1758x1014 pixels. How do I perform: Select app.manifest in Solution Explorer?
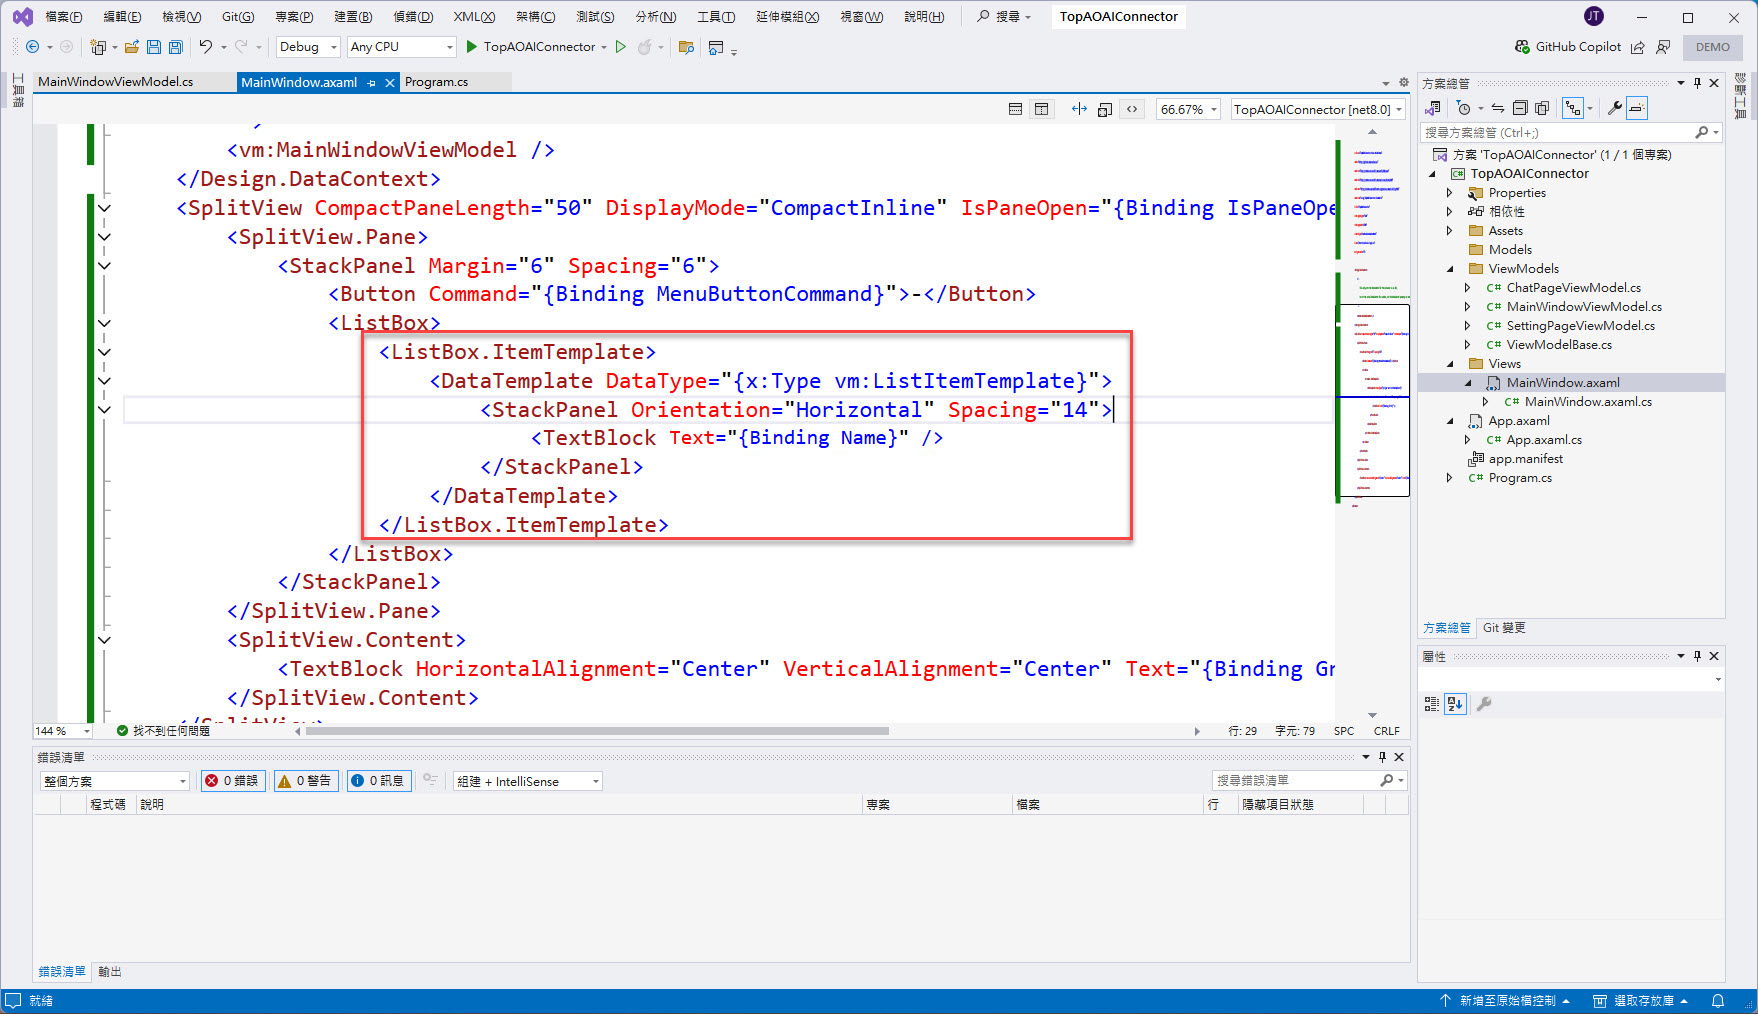[x=1525, y=459]
